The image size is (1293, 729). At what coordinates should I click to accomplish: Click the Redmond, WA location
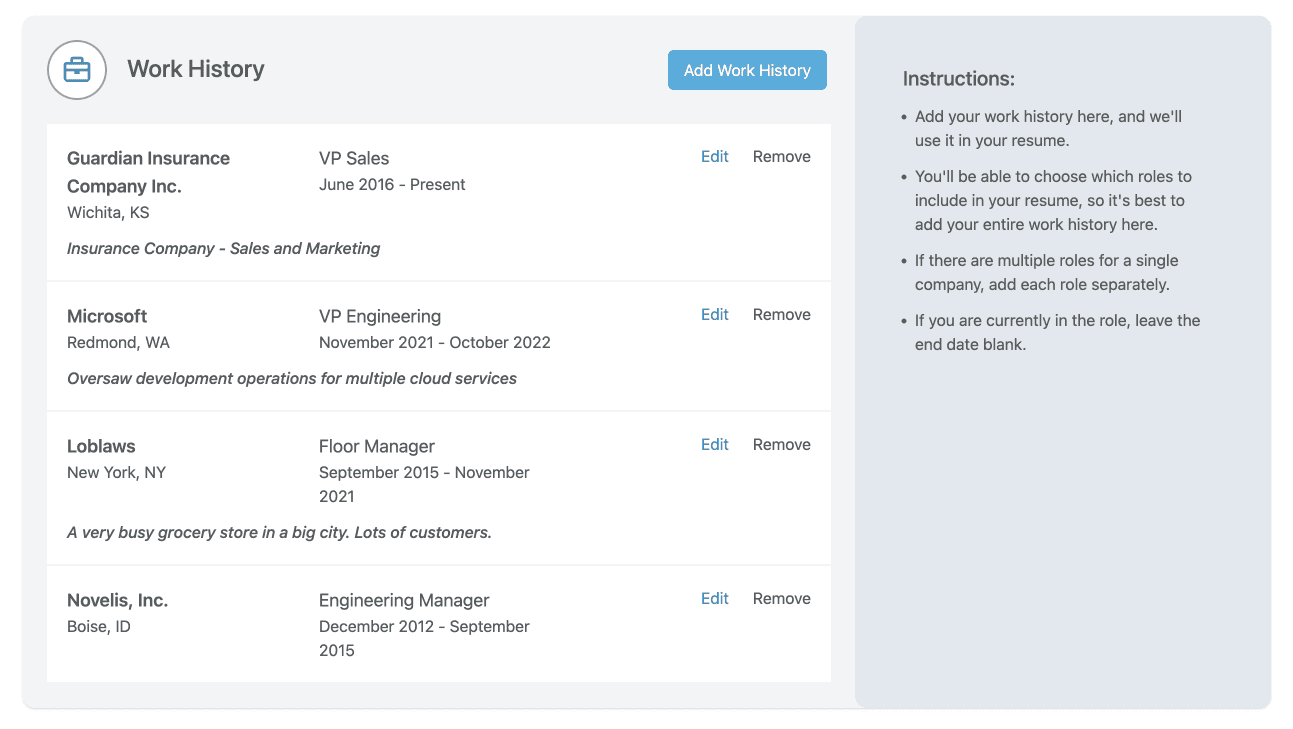click(118, 343)
